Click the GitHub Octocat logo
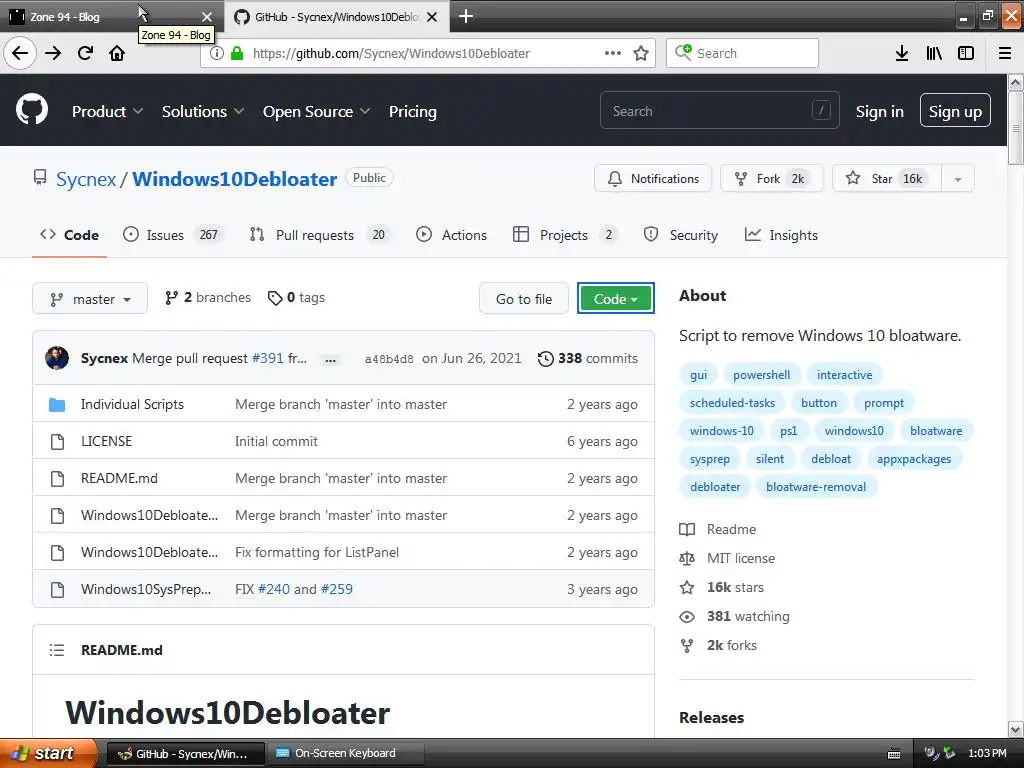The width and height of the screenshot is (1024, 768). coord(32,110)
